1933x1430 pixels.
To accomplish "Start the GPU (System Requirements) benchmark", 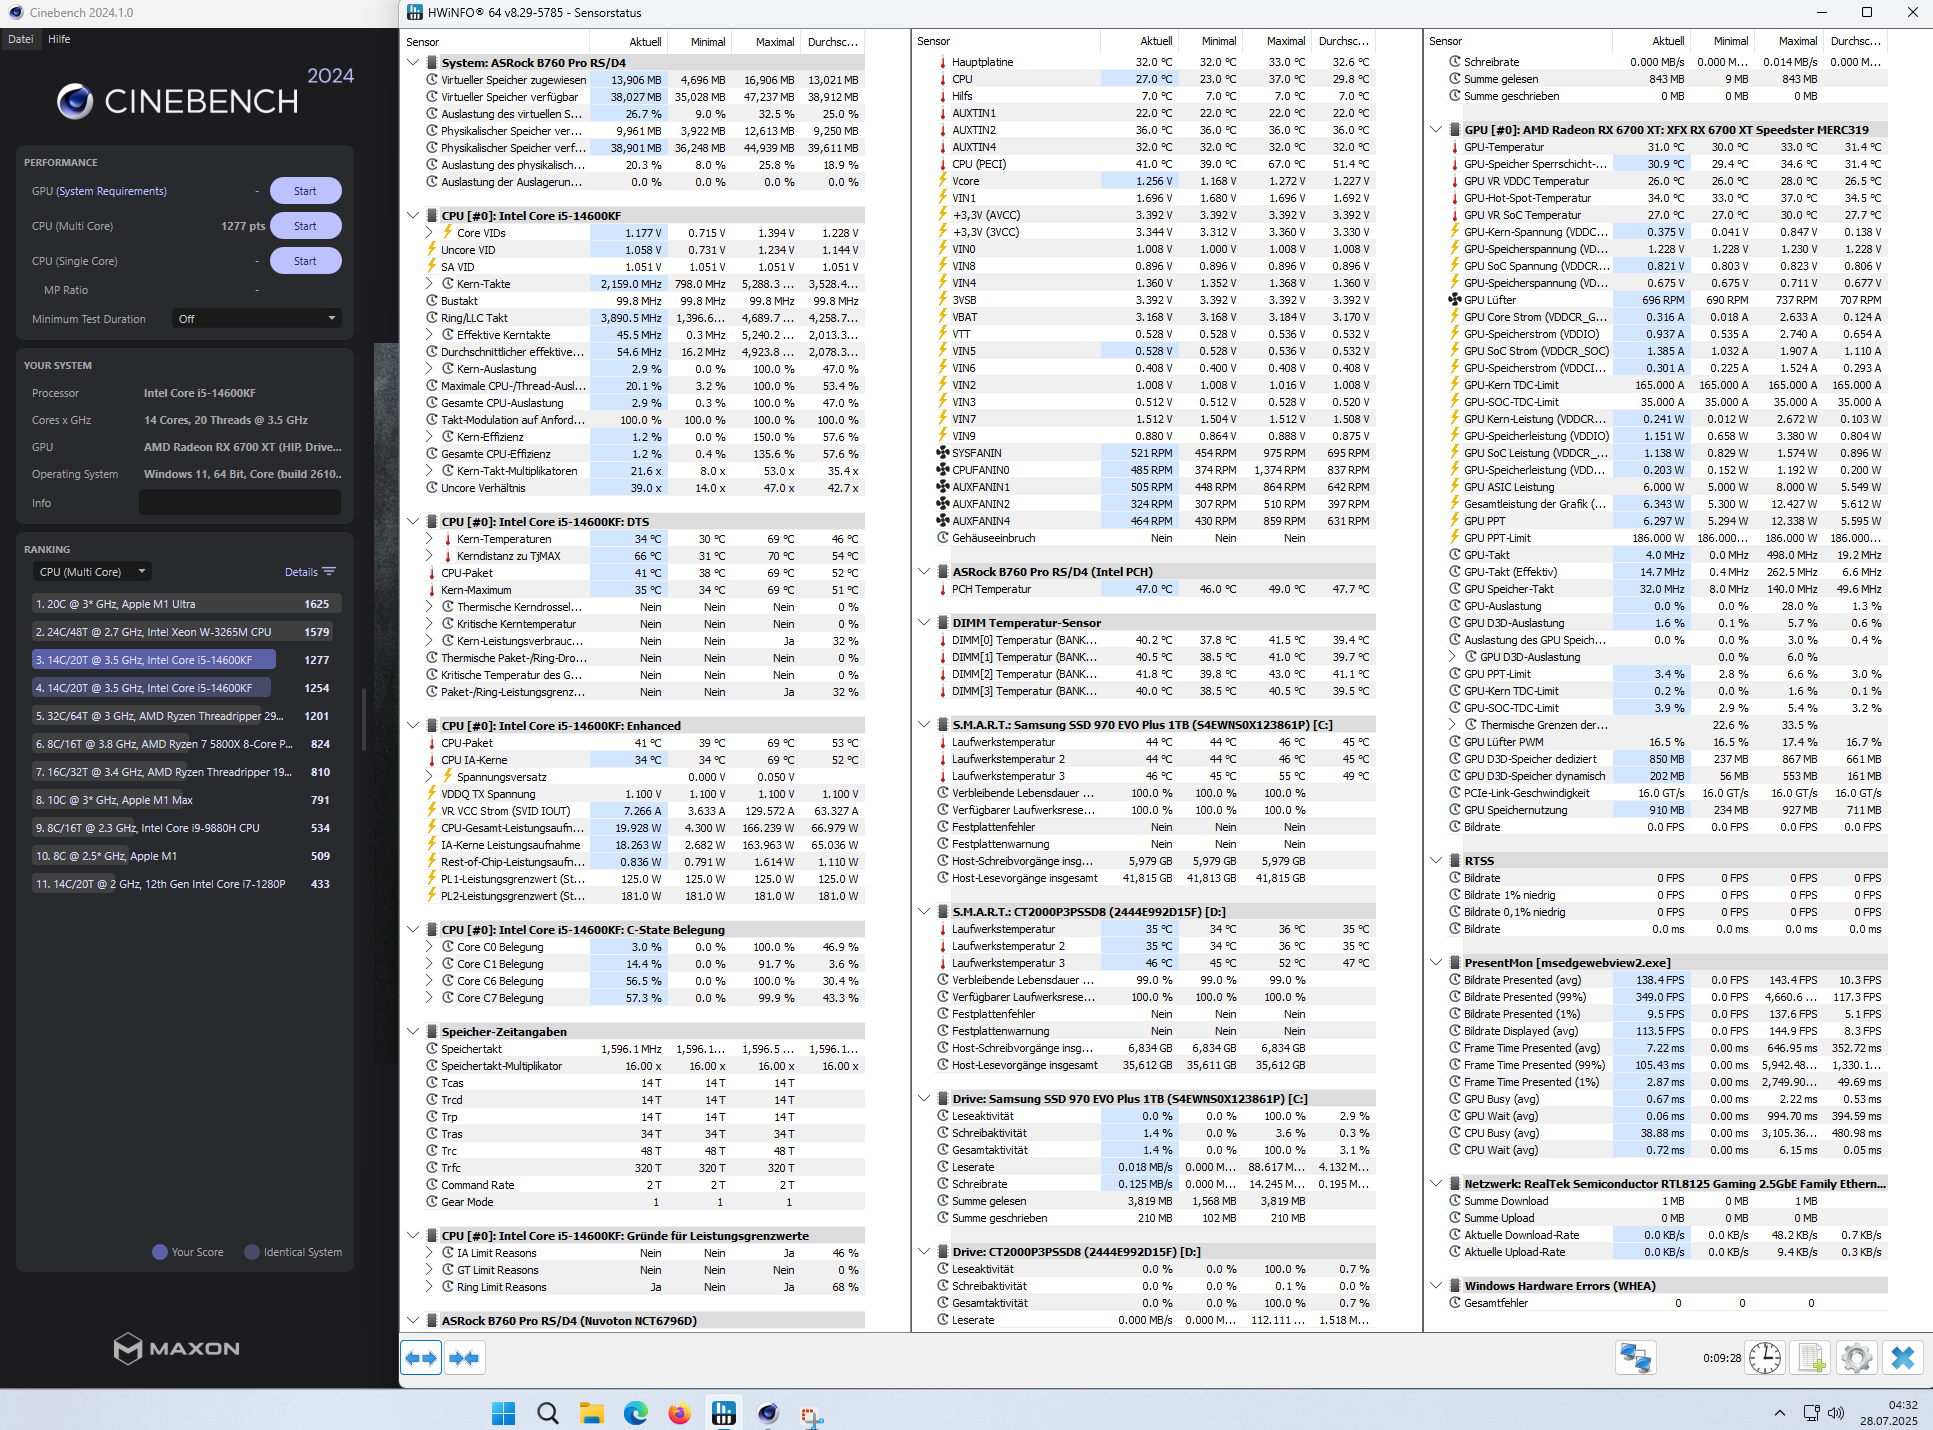I will pyautogui.click(x=305, y=191).
